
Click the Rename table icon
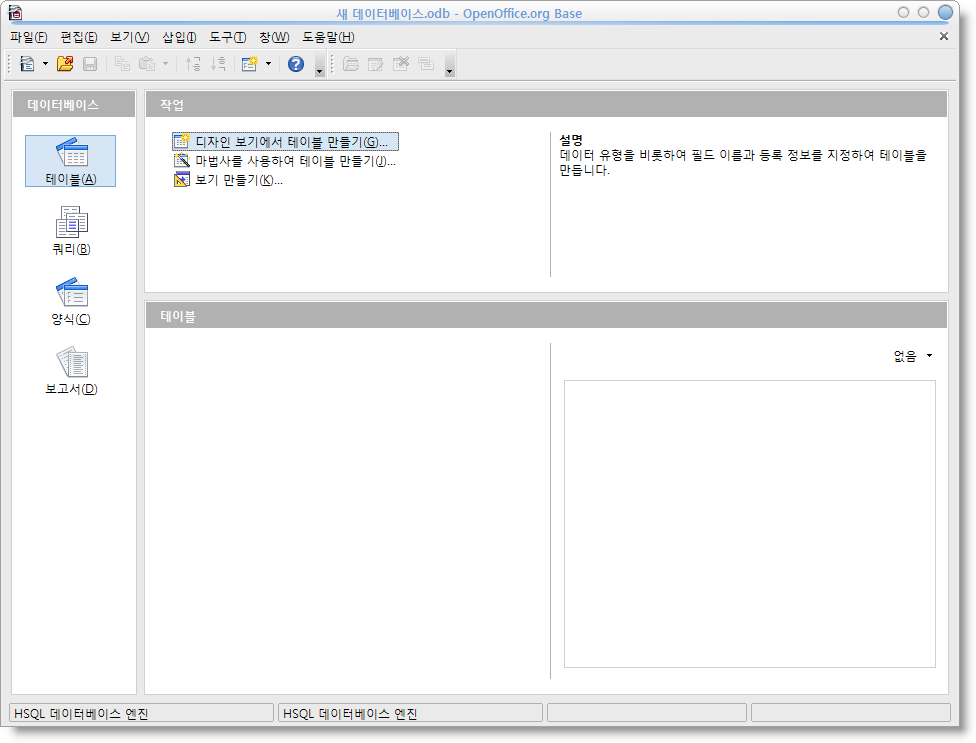pyautogui.click(x=426, y=63)
